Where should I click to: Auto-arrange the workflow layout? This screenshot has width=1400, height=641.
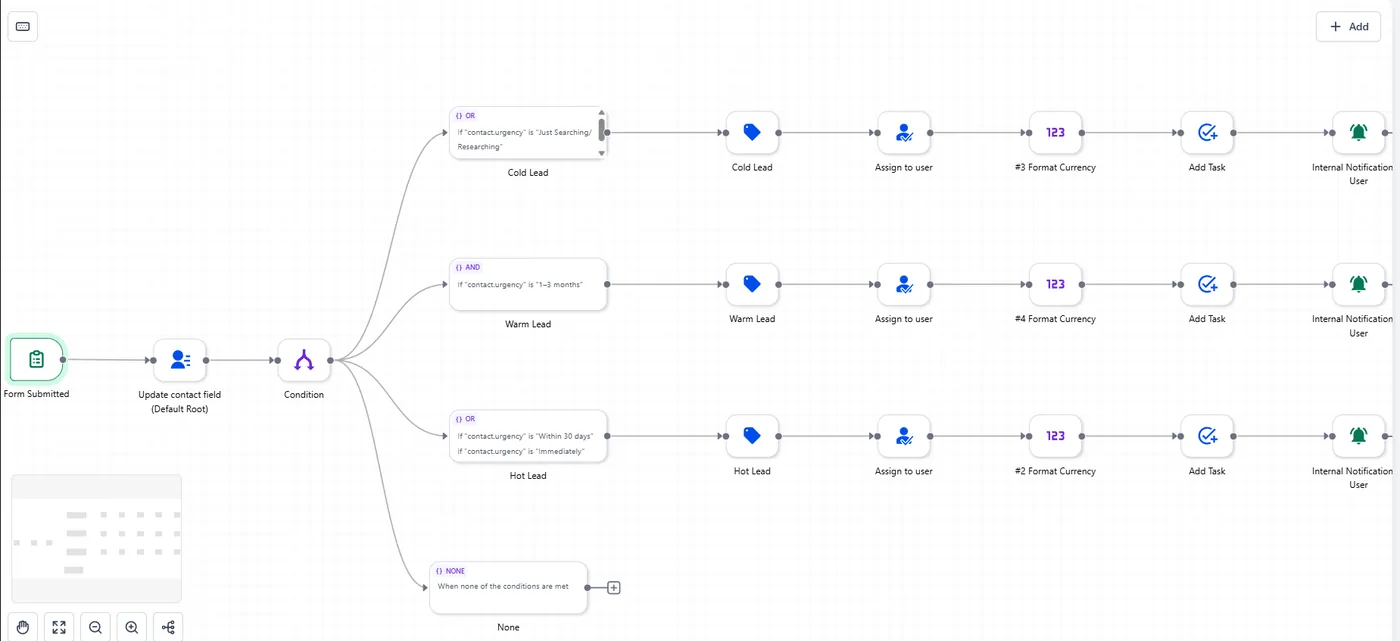(x=167, y=627)
